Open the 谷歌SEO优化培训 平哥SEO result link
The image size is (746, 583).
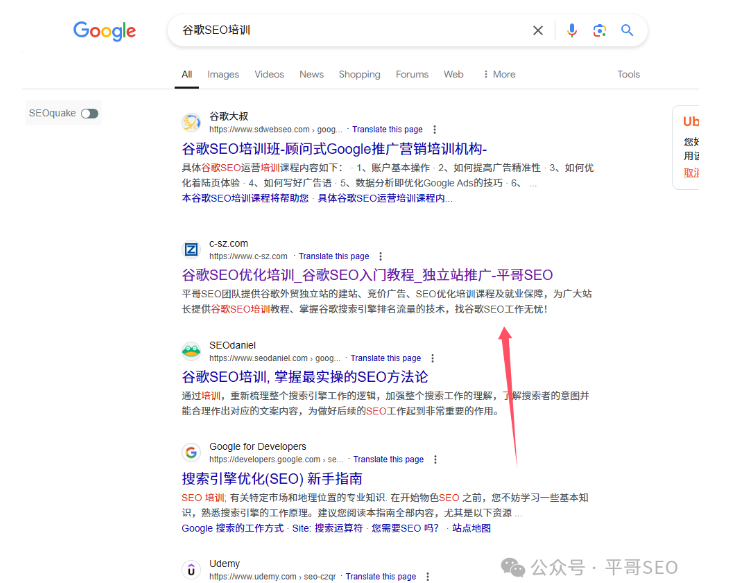coord(367,275)
